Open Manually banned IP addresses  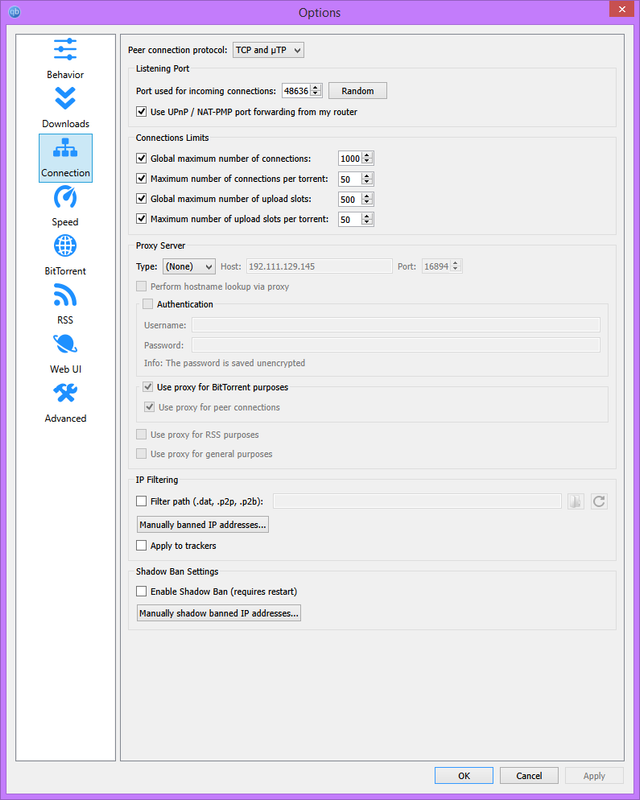pyautogui.click(x=203, y=524)
